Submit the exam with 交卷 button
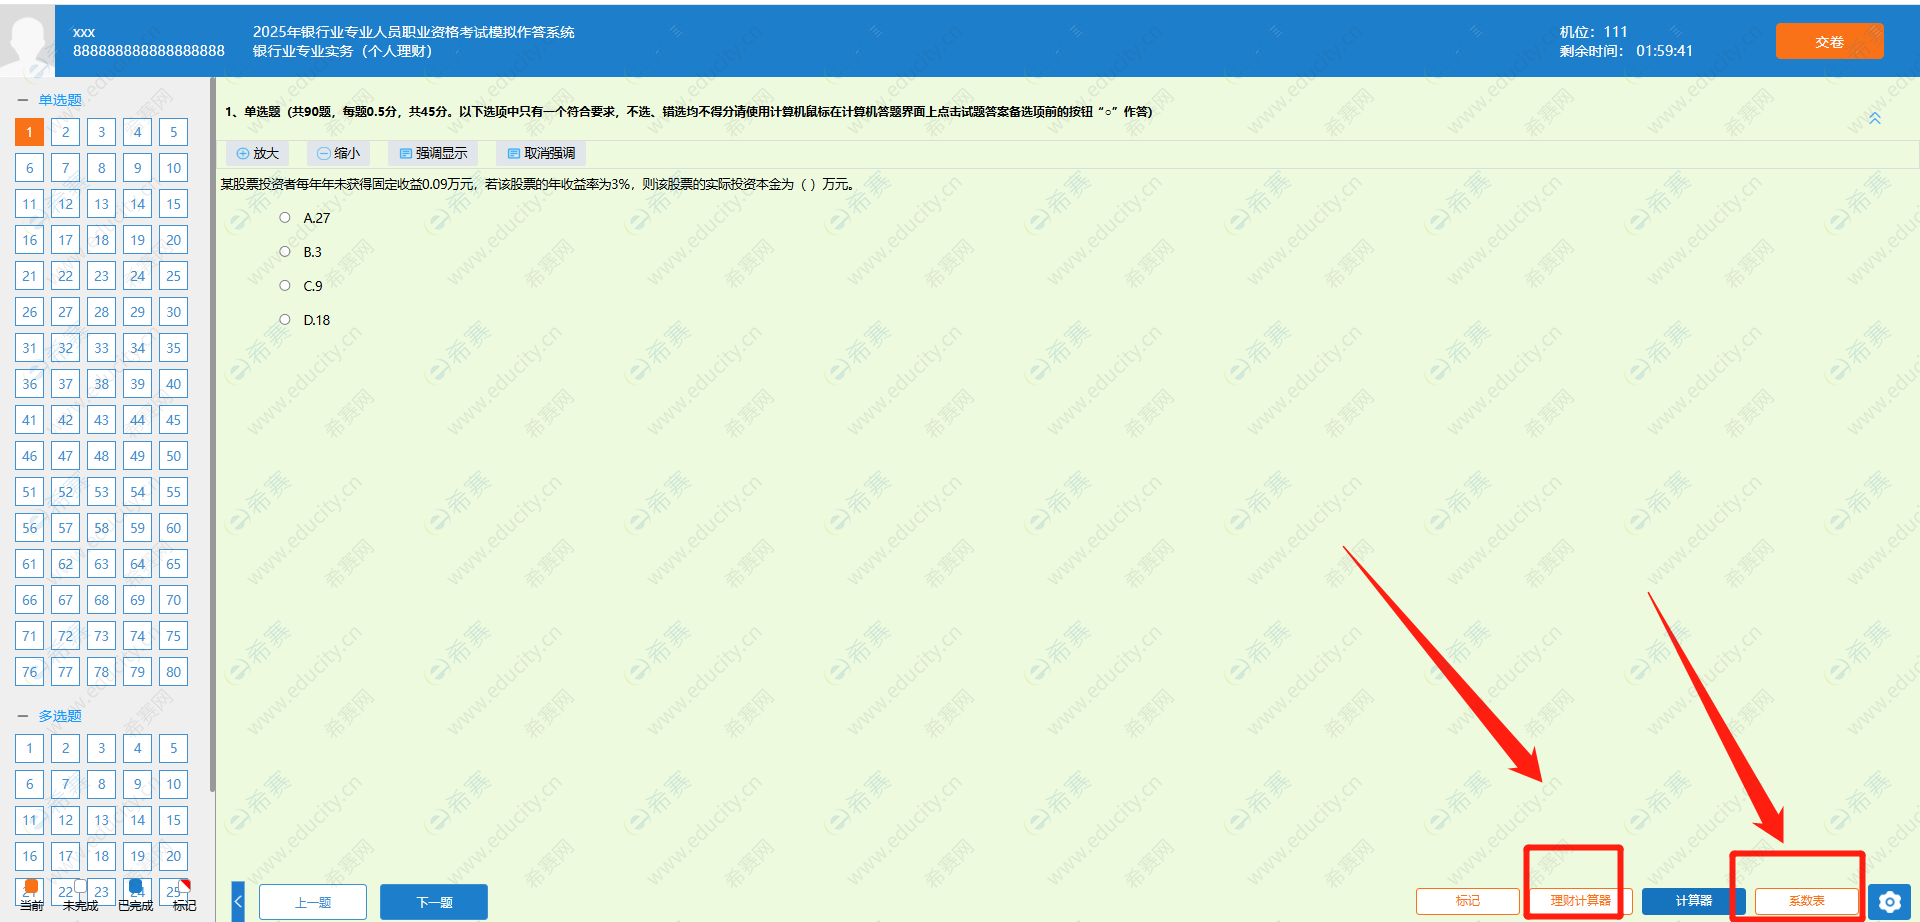 (x=1829, y=42)
